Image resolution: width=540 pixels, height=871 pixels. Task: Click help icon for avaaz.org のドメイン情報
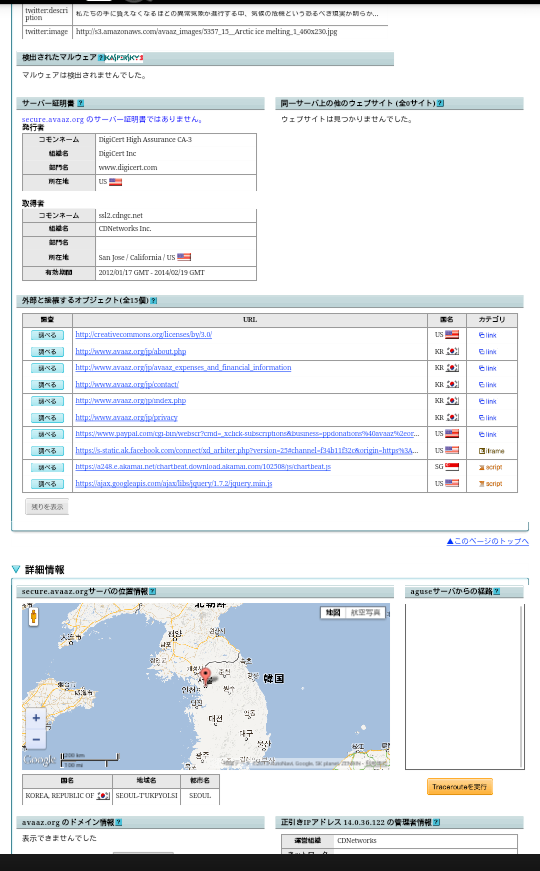pos(118,822)
